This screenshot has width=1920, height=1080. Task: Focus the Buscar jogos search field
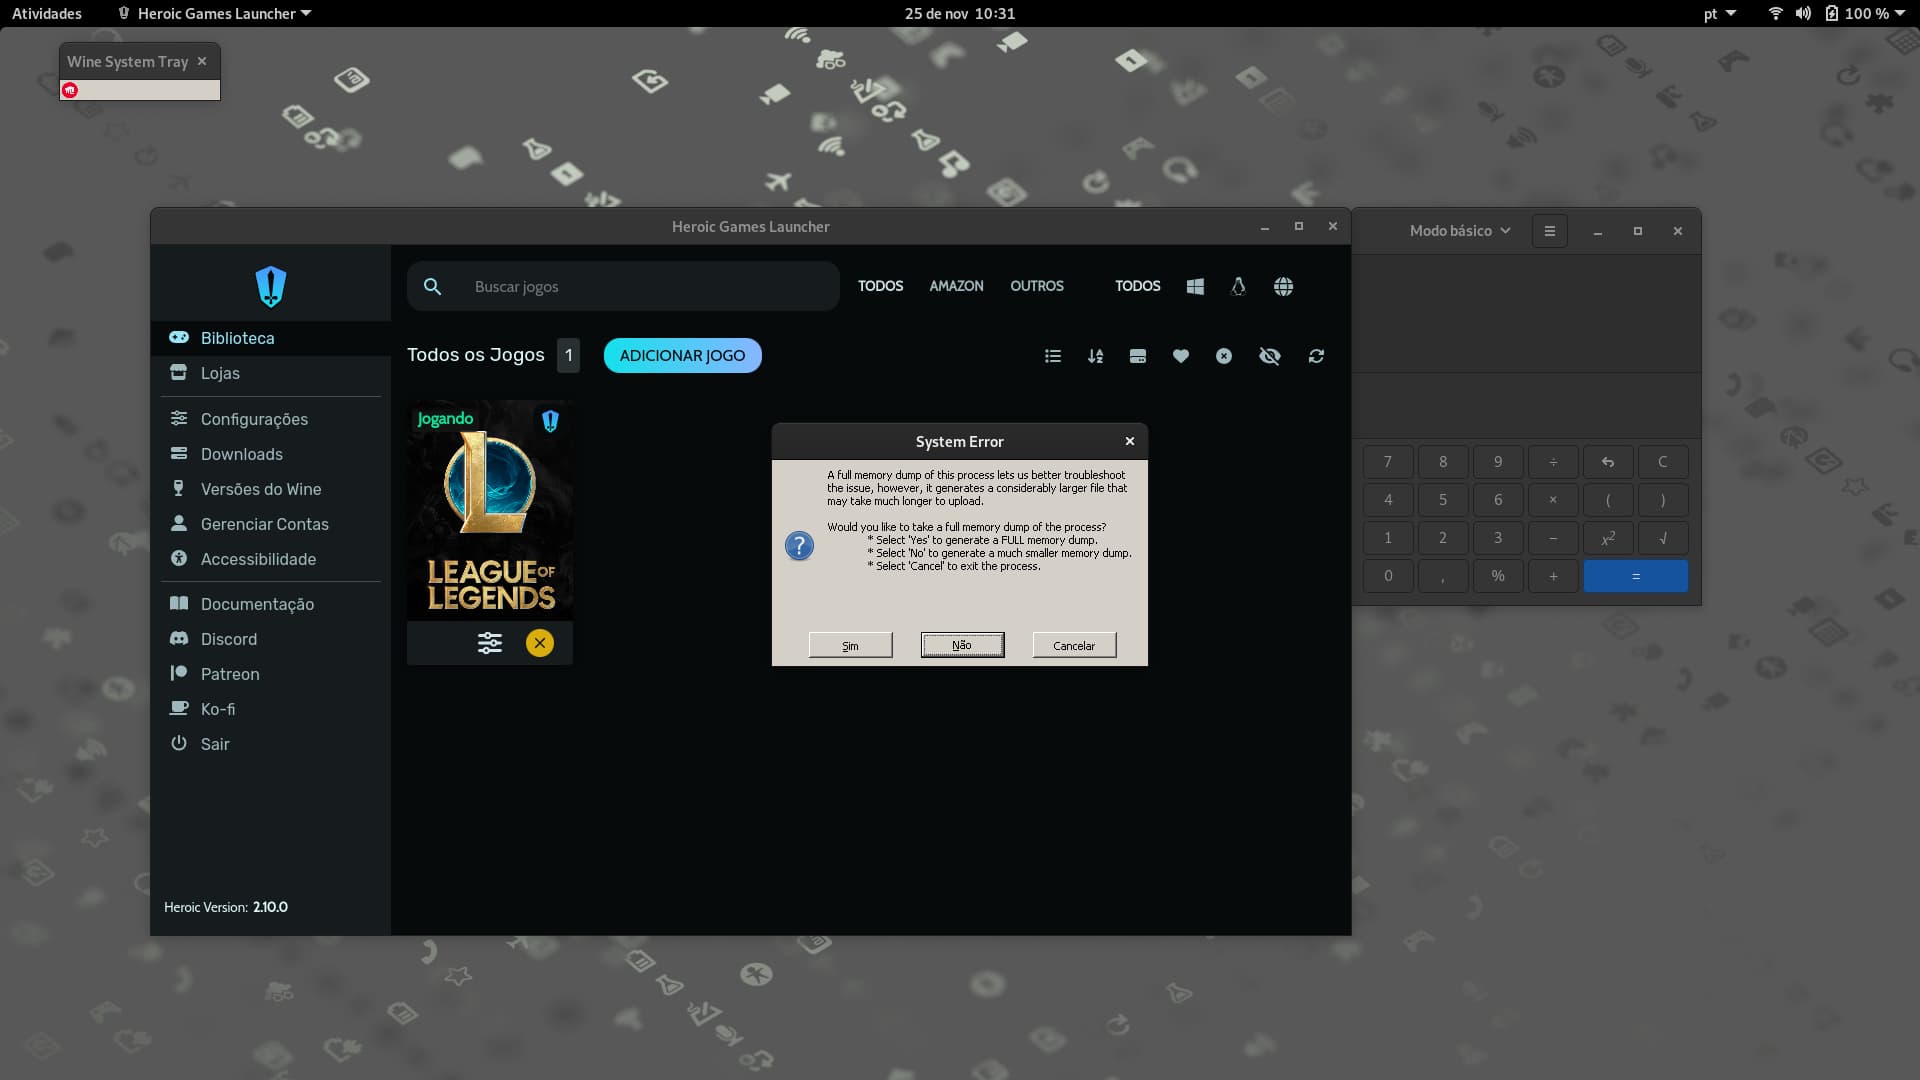(x=623, y=287)
